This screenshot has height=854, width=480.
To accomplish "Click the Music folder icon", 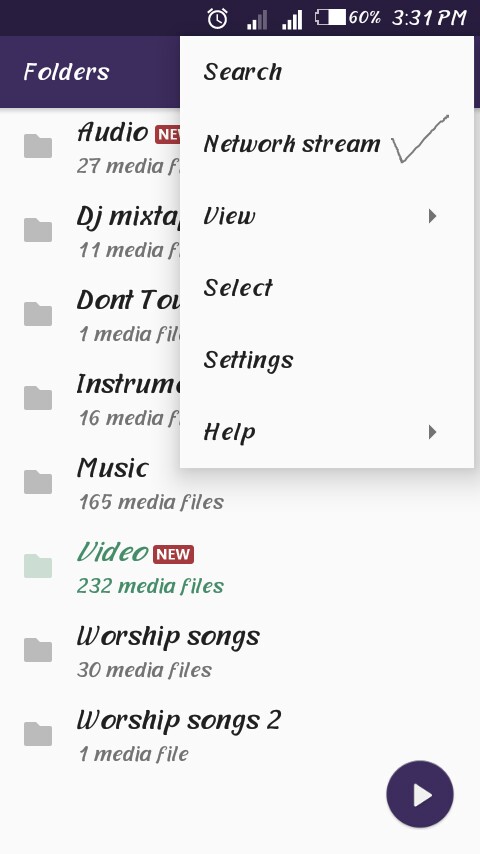I will pyautogui.click(x=38, y=481).
